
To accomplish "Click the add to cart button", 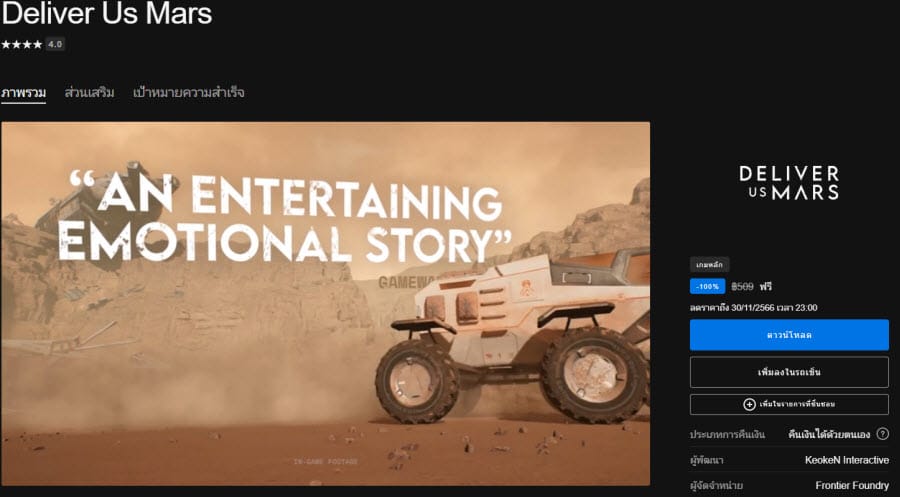I will [789, 372].
